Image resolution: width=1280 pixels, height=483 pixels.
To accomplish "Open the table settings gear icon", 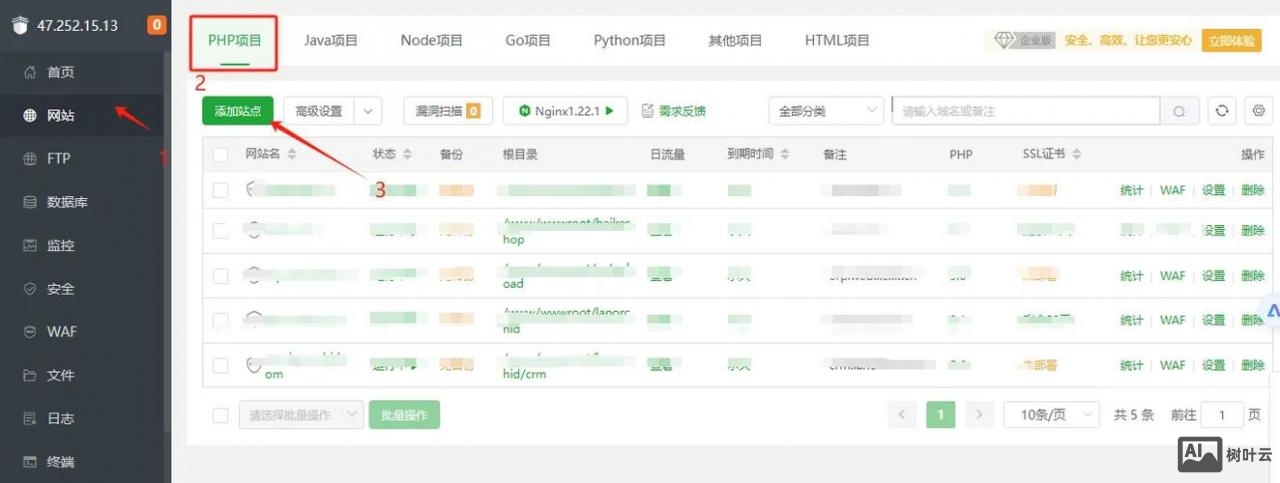I will point(1259,111).
